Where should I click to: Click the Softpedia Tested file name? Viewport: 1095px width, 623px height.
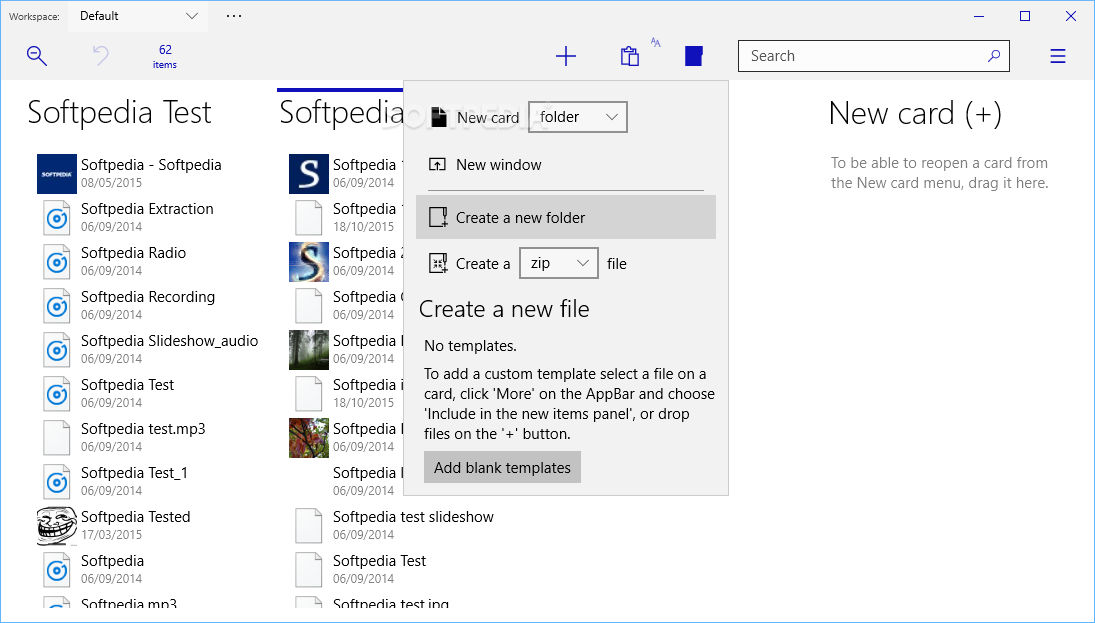(x=135, y=517)
